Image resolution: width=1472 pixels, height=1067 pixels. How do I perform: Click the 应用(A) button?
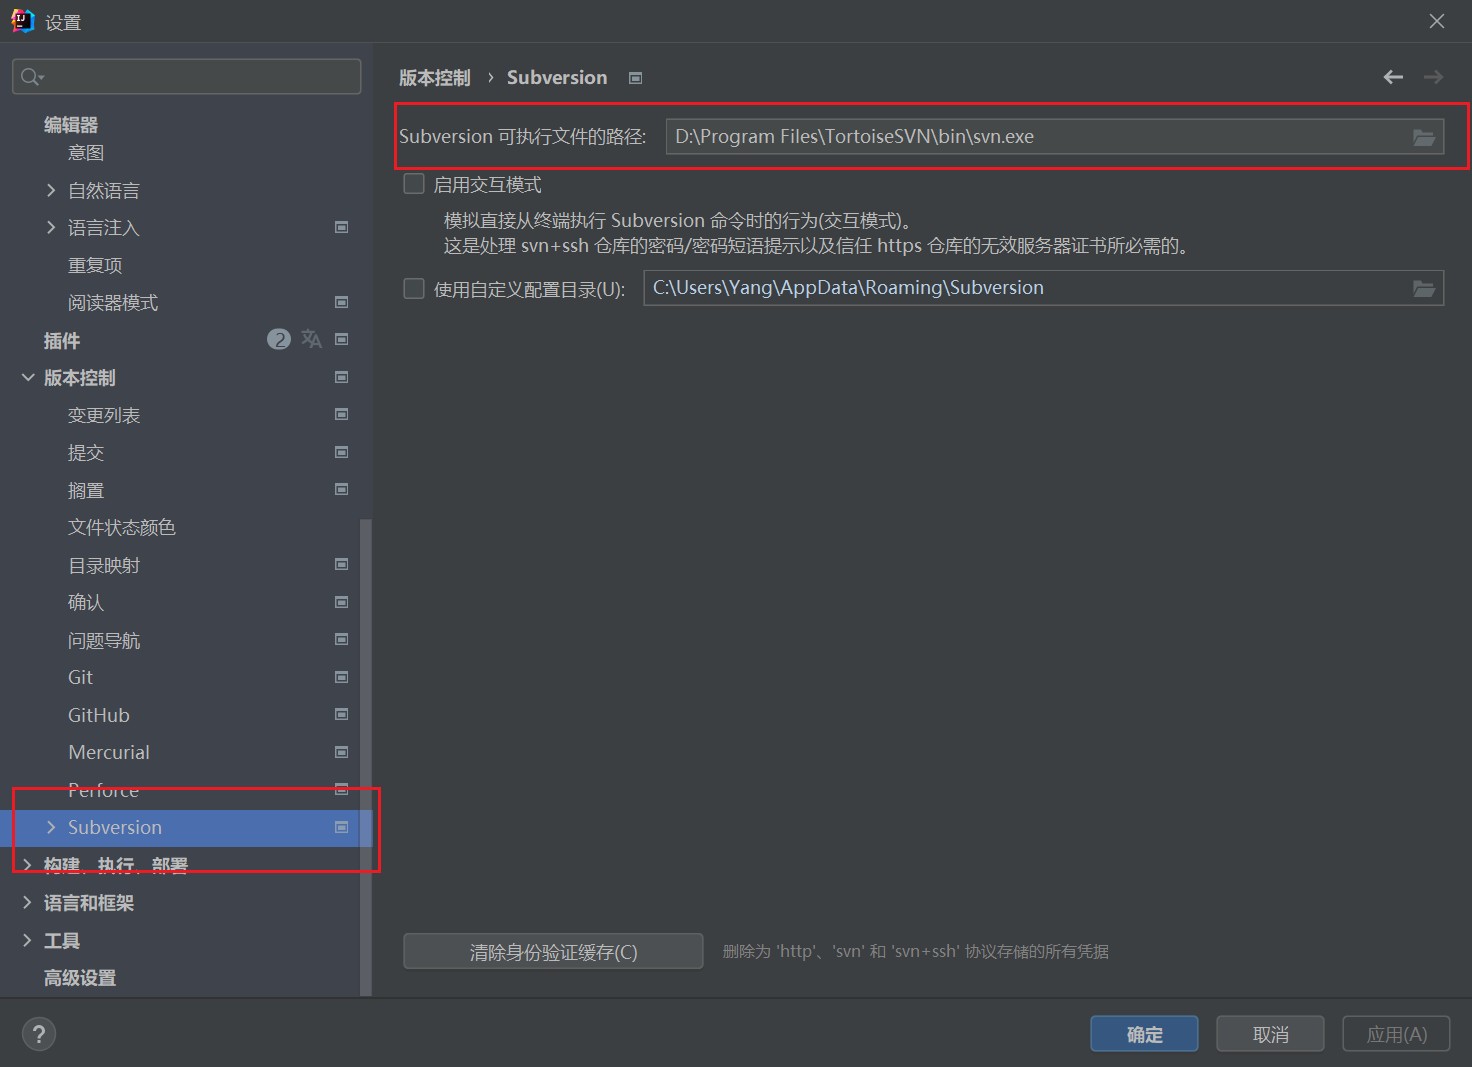(x=1396, y=1034)
